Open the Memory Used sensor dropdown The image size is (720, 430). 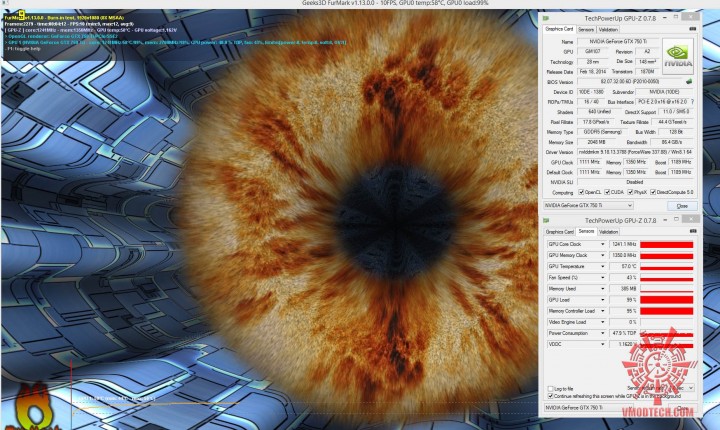tap(602, 289)
